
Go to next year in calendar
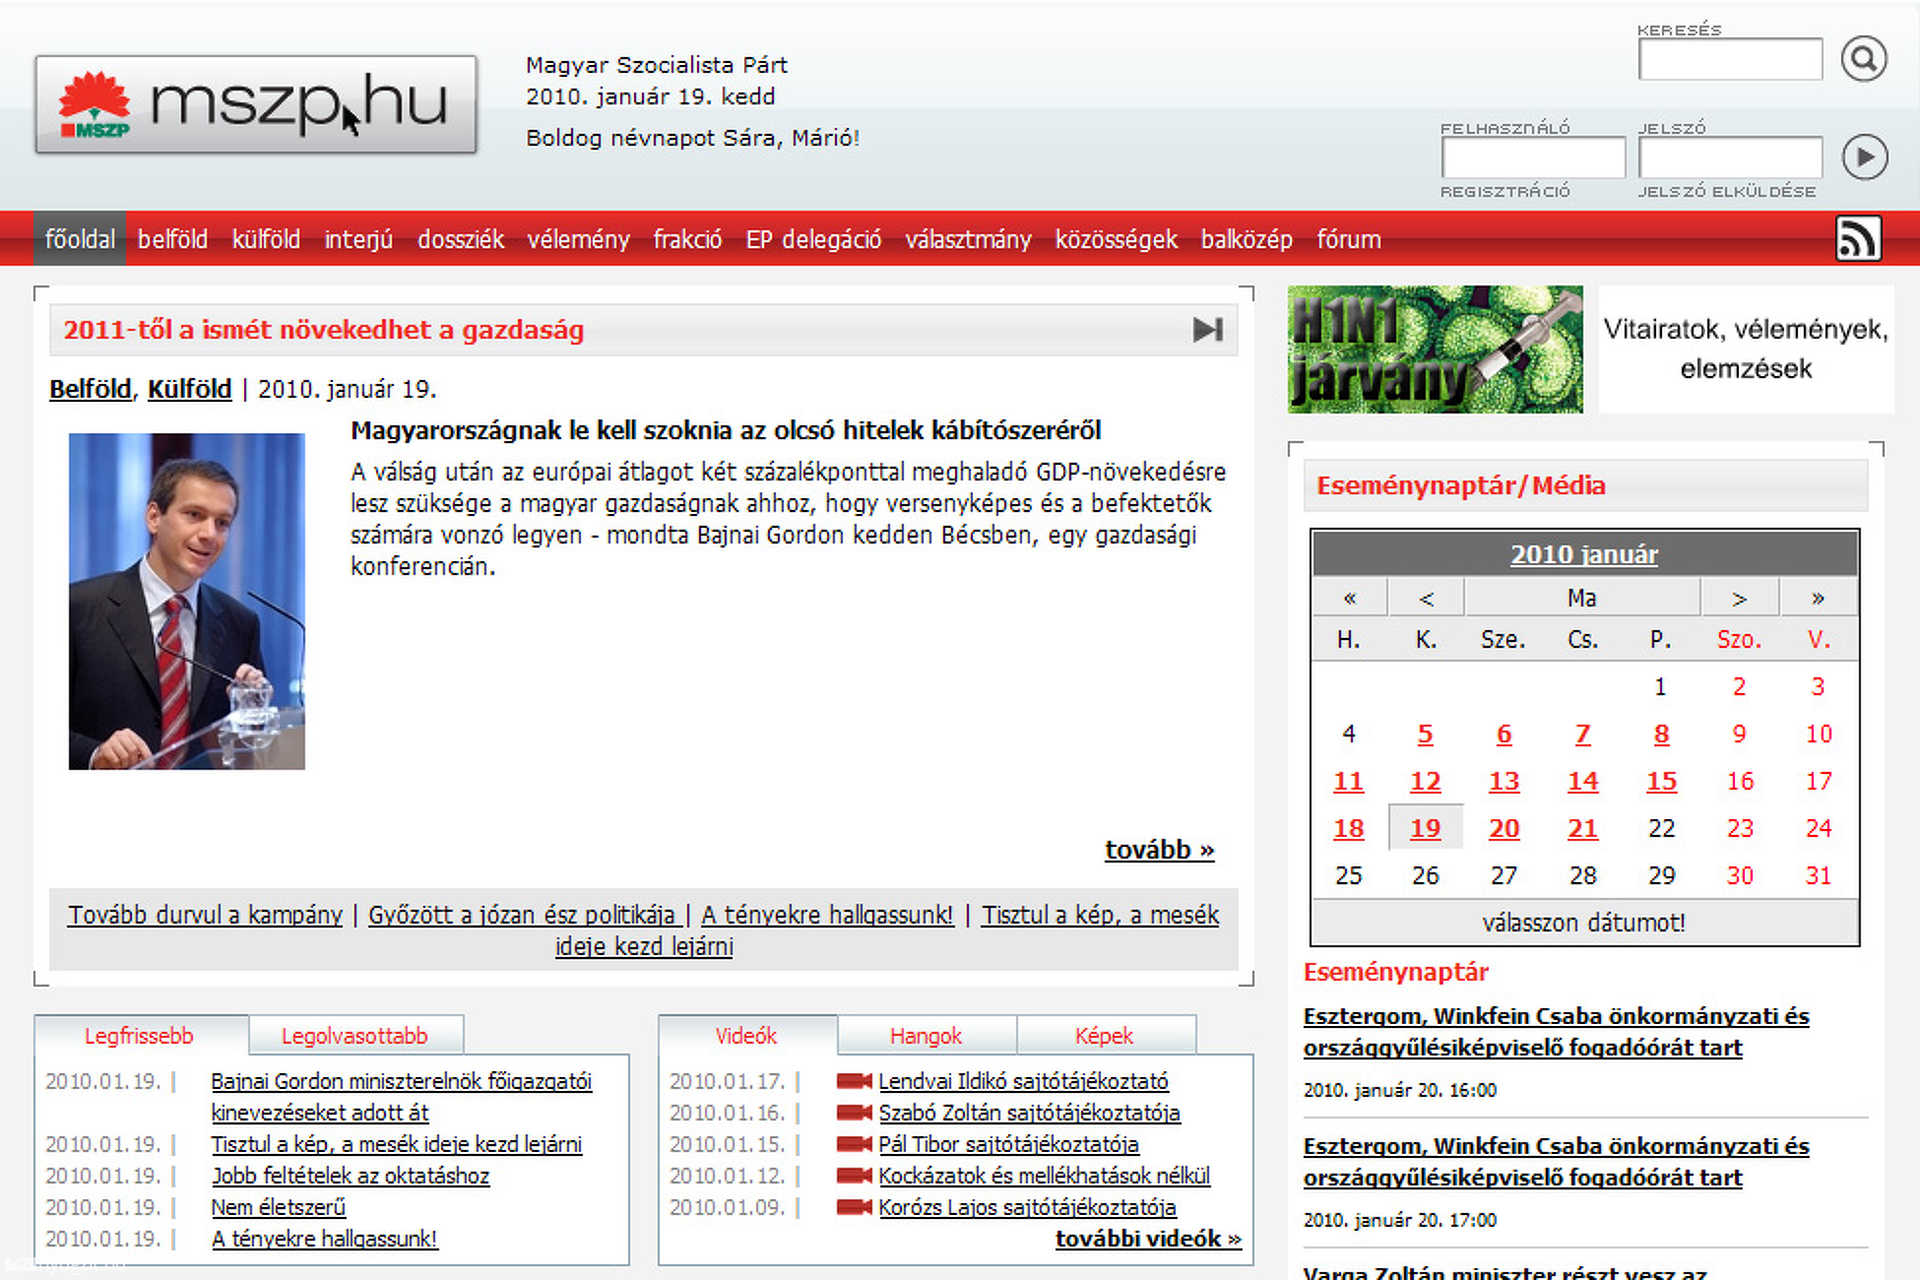1818,598
